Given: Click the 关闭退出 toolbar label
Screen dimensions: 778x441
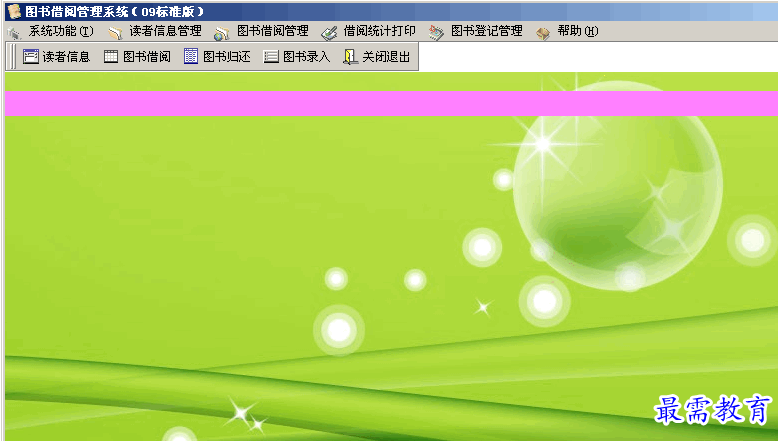Looking at the screenshot, I should click(386, 57).
